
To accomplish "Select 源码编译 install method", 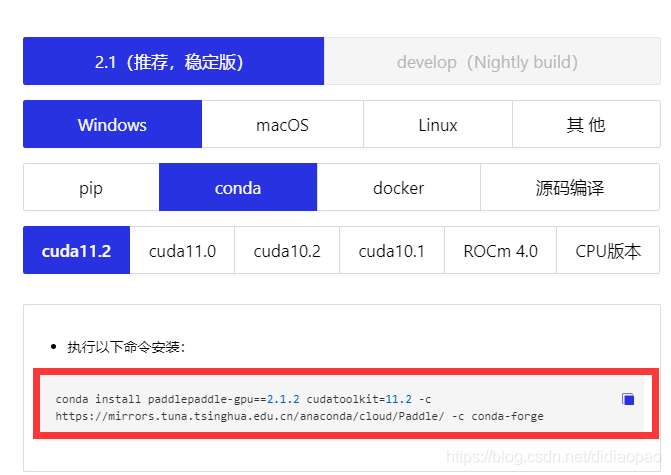I will [x=570, y=188].
